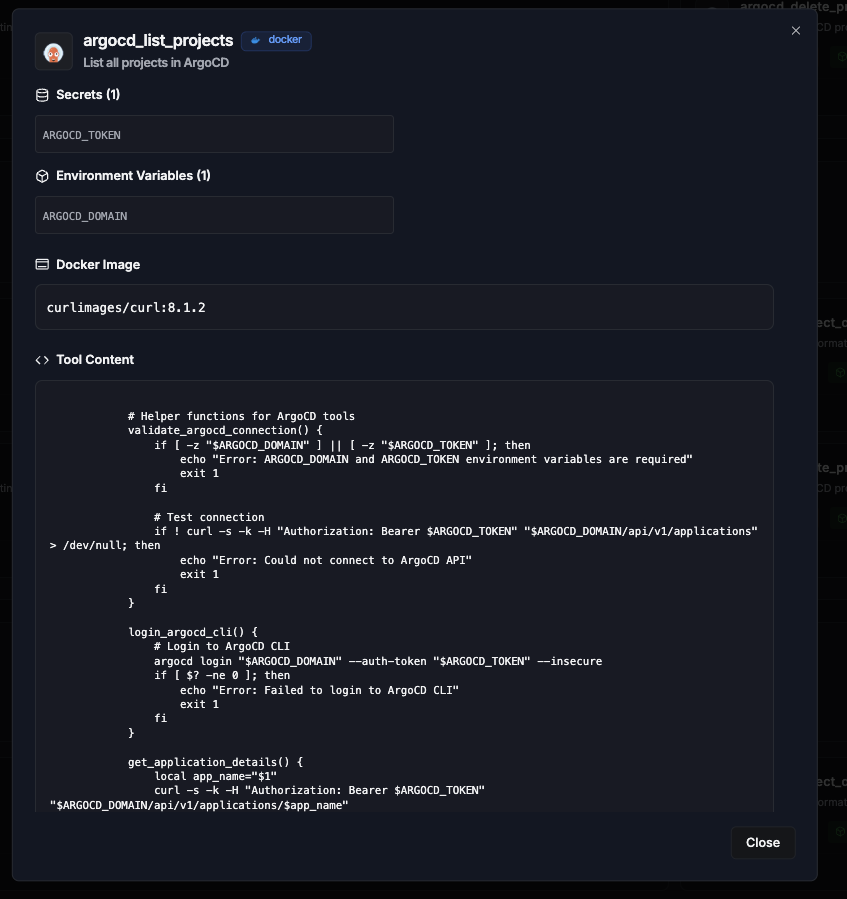847x899 pixels.
Task: Click the docker badge next to title
Action: [x=276, y=41]
